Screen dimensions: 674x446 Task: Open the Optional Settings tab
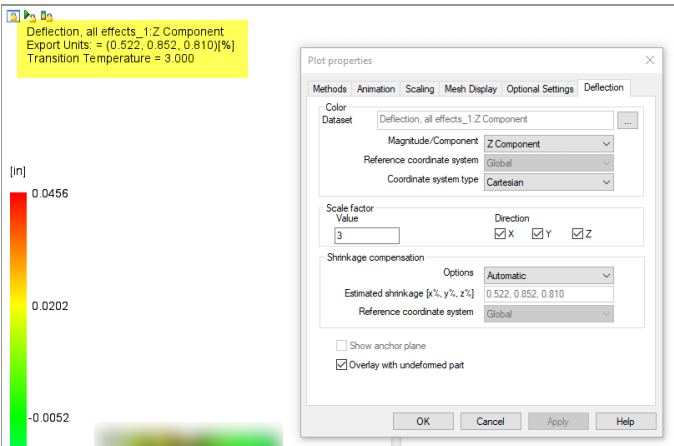pos(540,89)
